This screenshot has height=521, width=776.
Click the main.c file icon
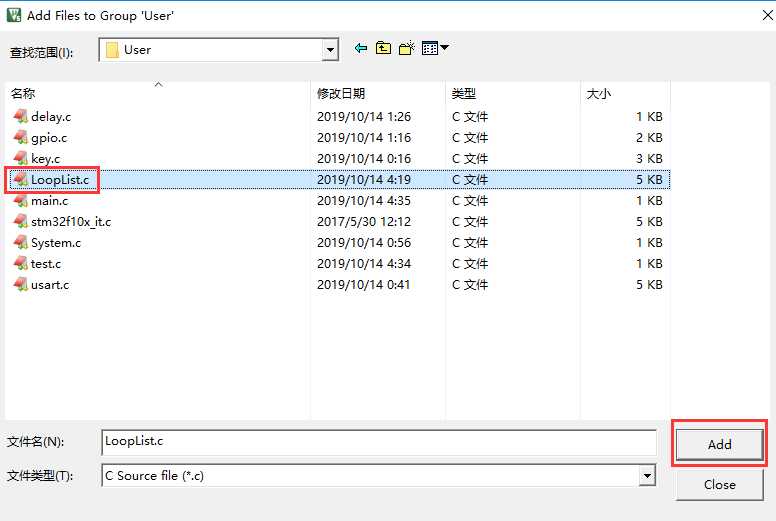pyautogui.click(x=20, y=200)
